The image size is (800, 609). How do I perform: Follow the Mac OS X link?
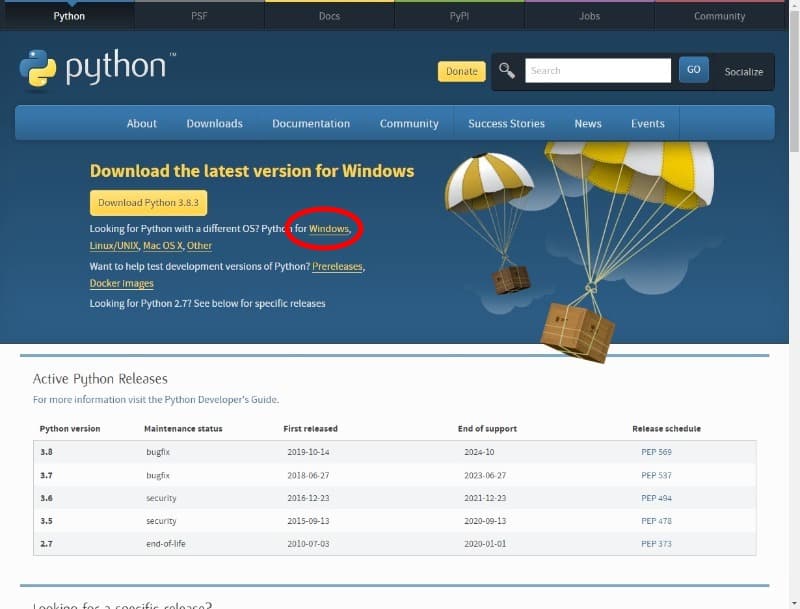click(163, 246)
